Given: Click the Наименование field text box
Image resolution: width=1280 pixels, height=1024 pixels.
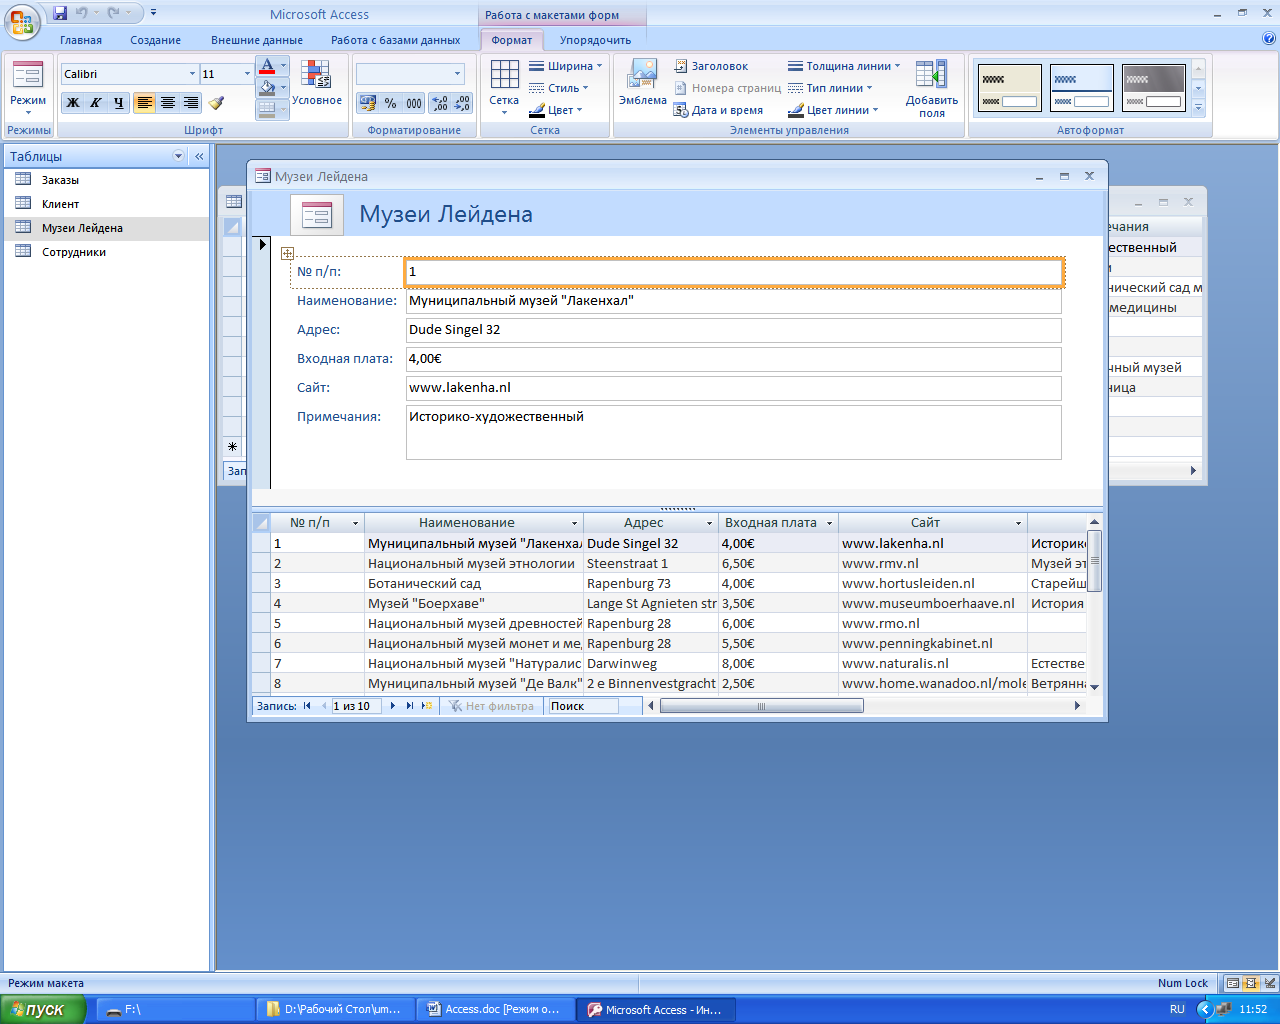Looking at the screenshot, I should [x=734, y=301].
